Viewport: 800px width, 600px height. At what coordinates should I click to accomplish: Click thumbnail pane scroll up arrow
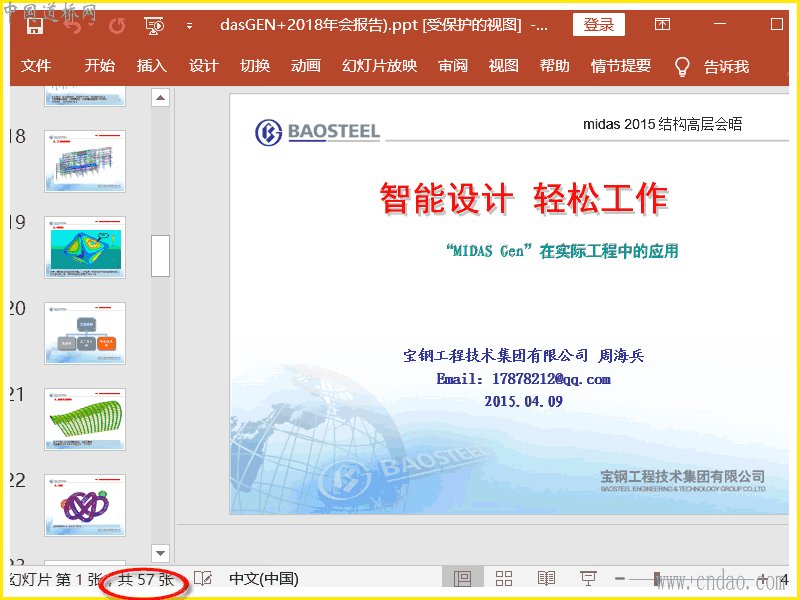click(x=160, y=97)
